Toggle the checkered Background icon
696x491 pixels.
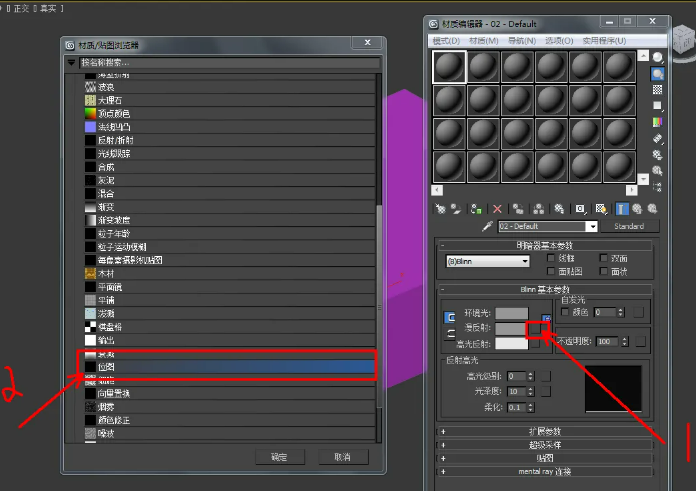[x=657, y=90]
